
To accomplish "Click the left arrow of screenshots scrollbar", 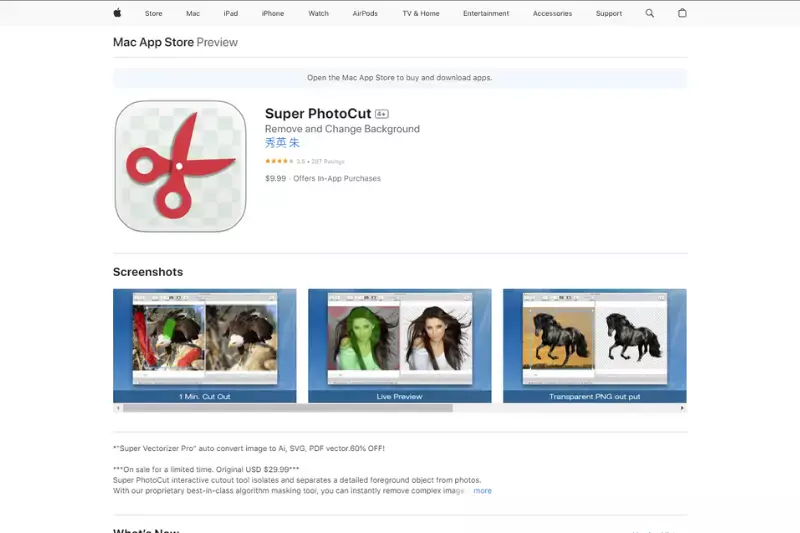I will click(x=118, y=408).
